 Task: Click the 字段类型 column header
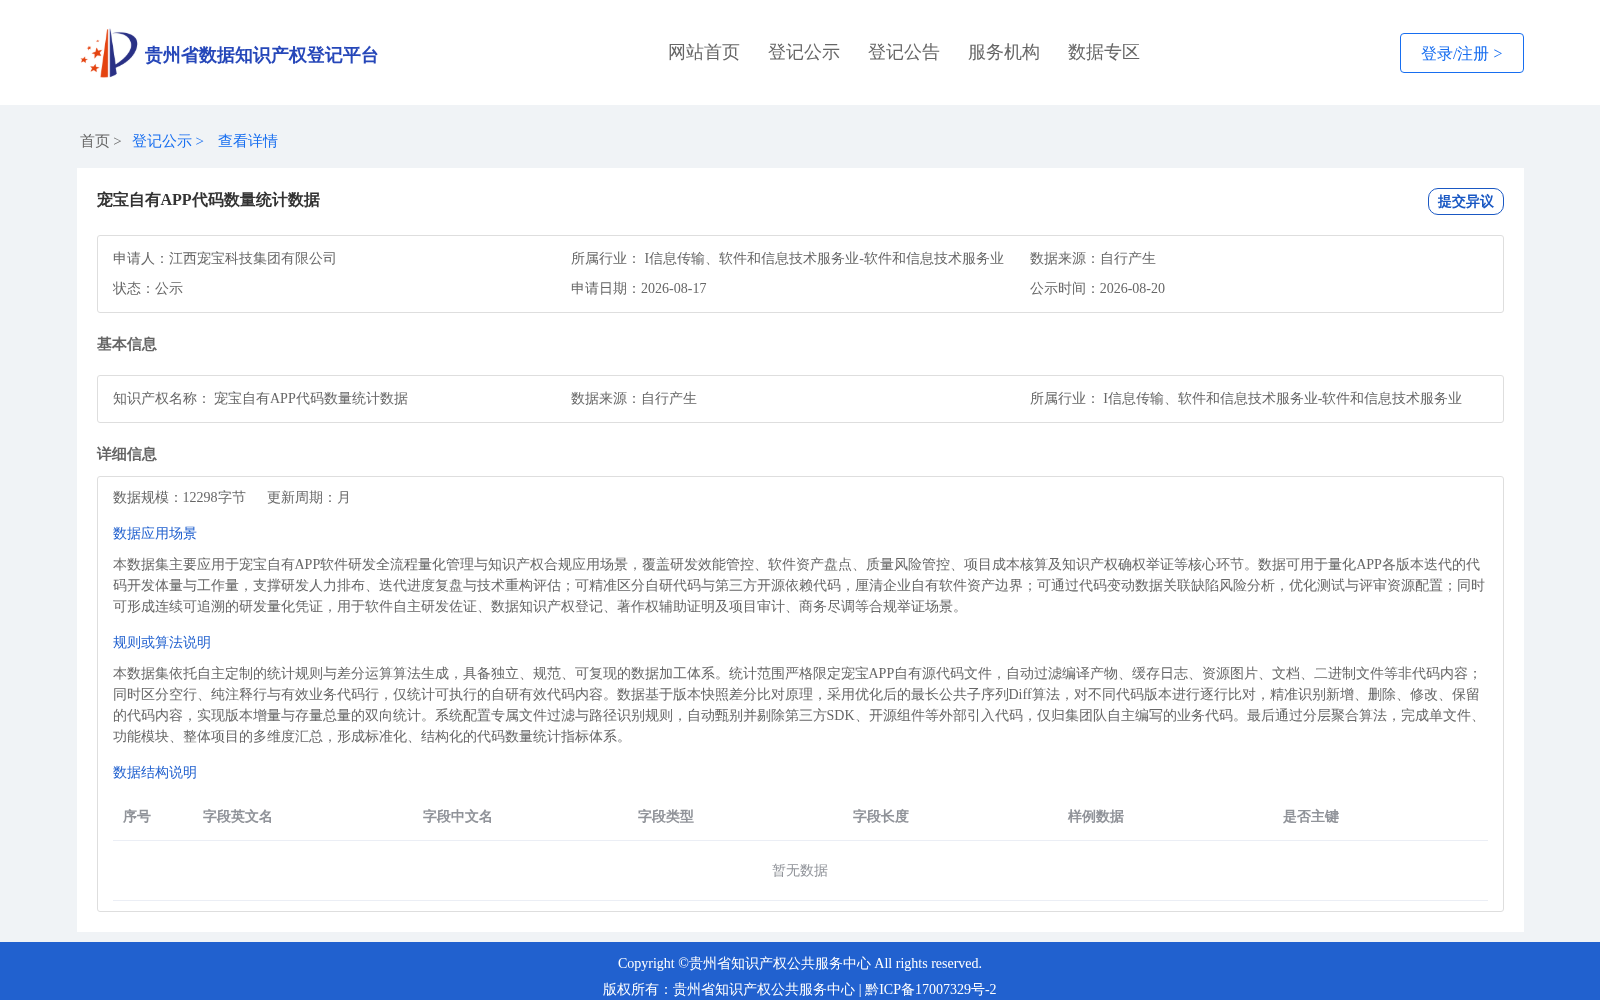pos(666,816)
